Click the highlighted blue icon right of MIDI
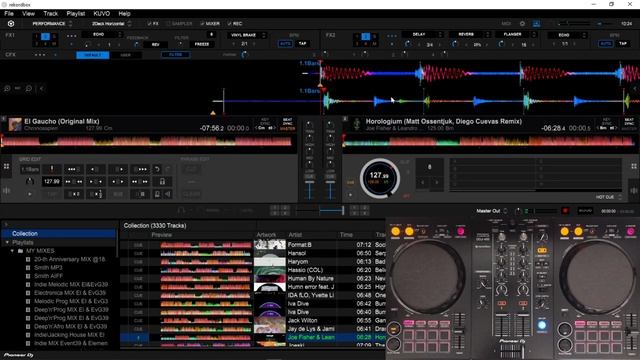The image size is (640, 360). (x=536, y=24)
